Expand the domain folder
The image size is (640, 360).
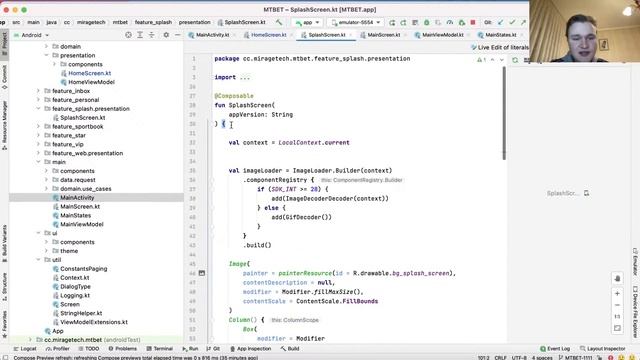46,47
